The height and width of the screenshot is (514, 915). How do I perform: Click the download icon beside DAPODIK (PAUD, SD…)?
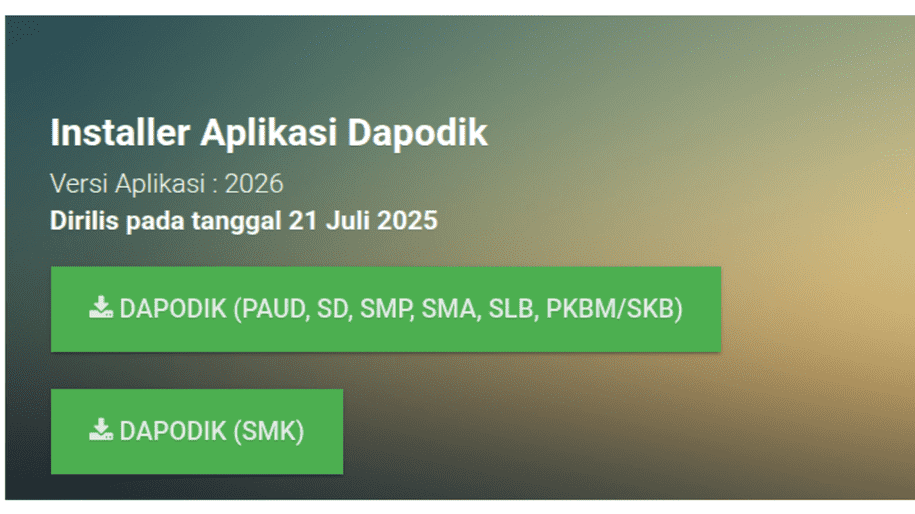click(101, 307)
